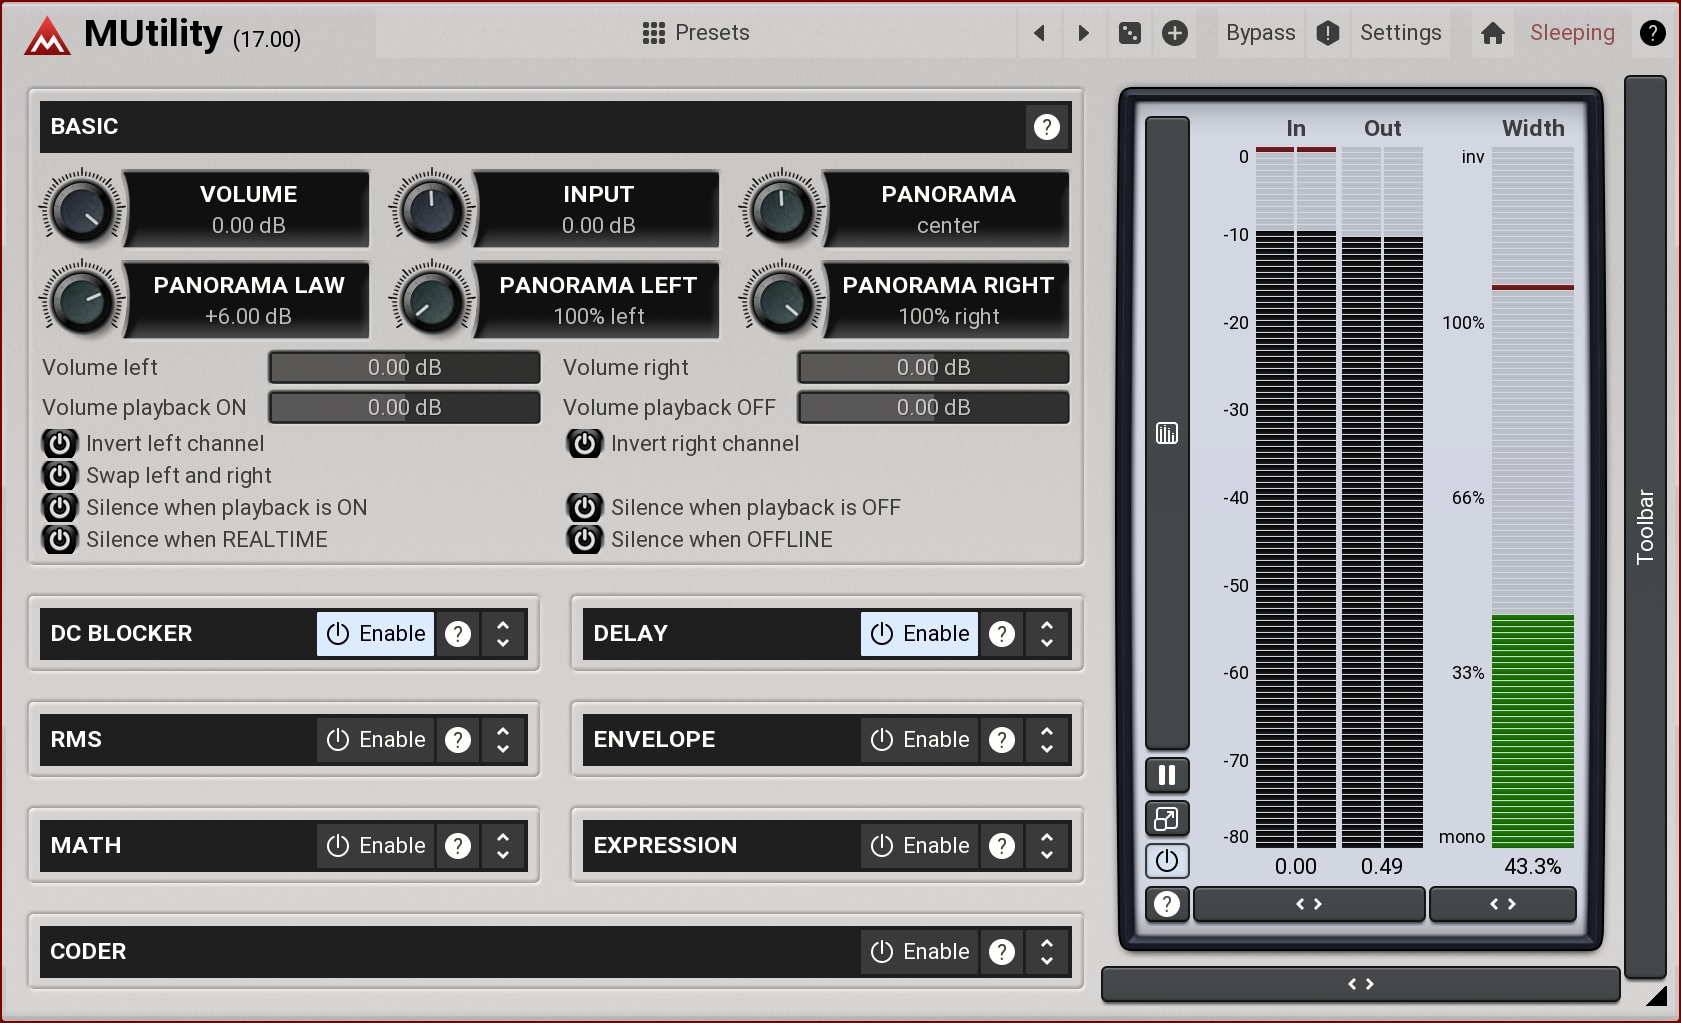Expand the CODER section arrows
The image size is (1681, 1023).
pyautogui.click(x=1047, y=952)
